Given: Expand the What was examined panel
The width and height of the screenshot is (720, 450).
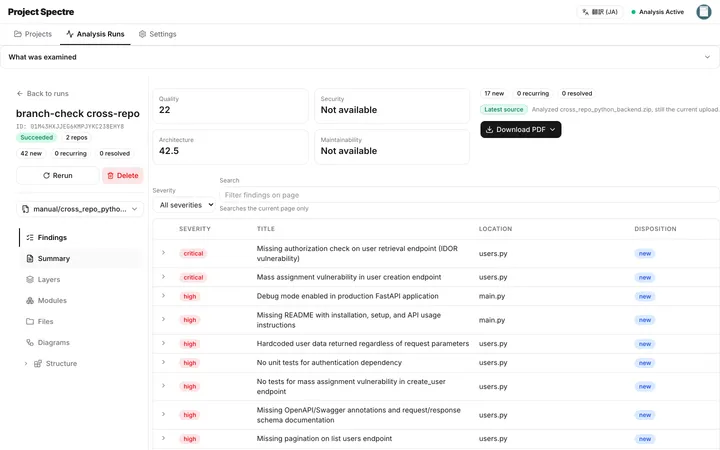Looking at the screenshot, I should pos(360,57).
